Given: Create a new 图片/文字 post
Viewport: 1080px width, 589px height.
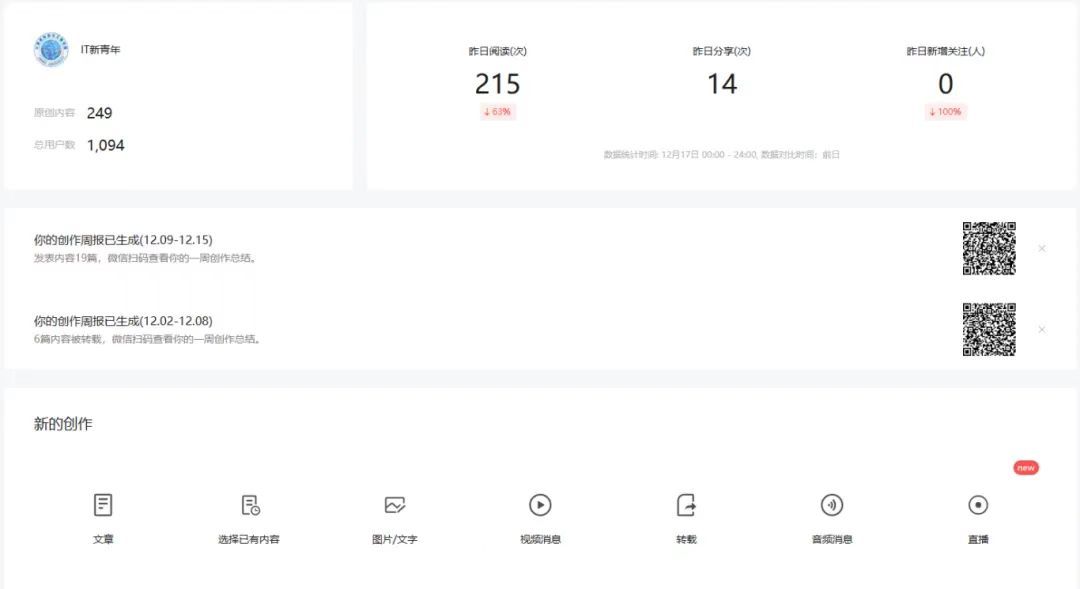Looking at the screenshot, I should tap(394, 505).
